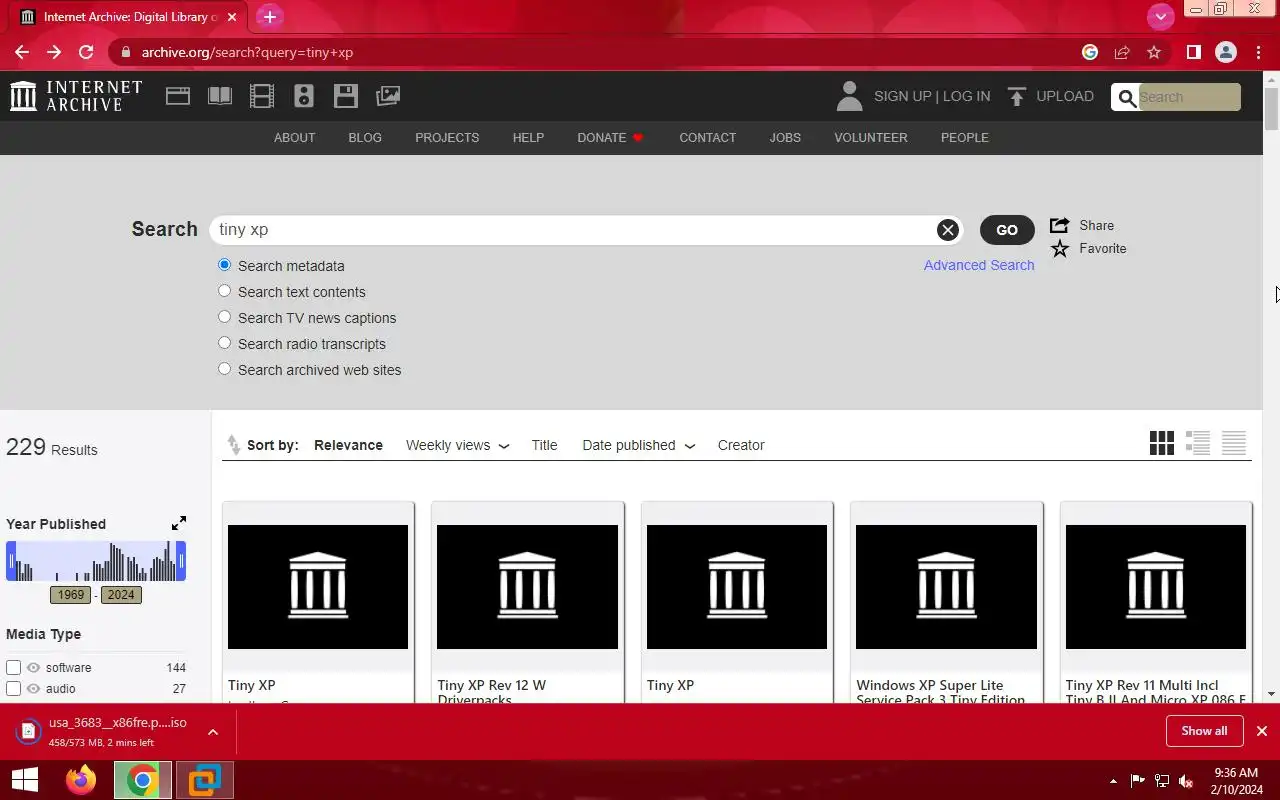
Task: Open a new browser tab
Action: point(269,17)
